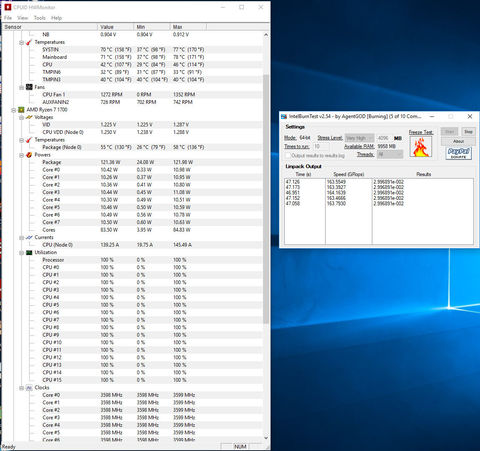The image size is (480, 451).
Task: Click the Stop button in IntelBurnTest
Action: (x=468, y=132)
